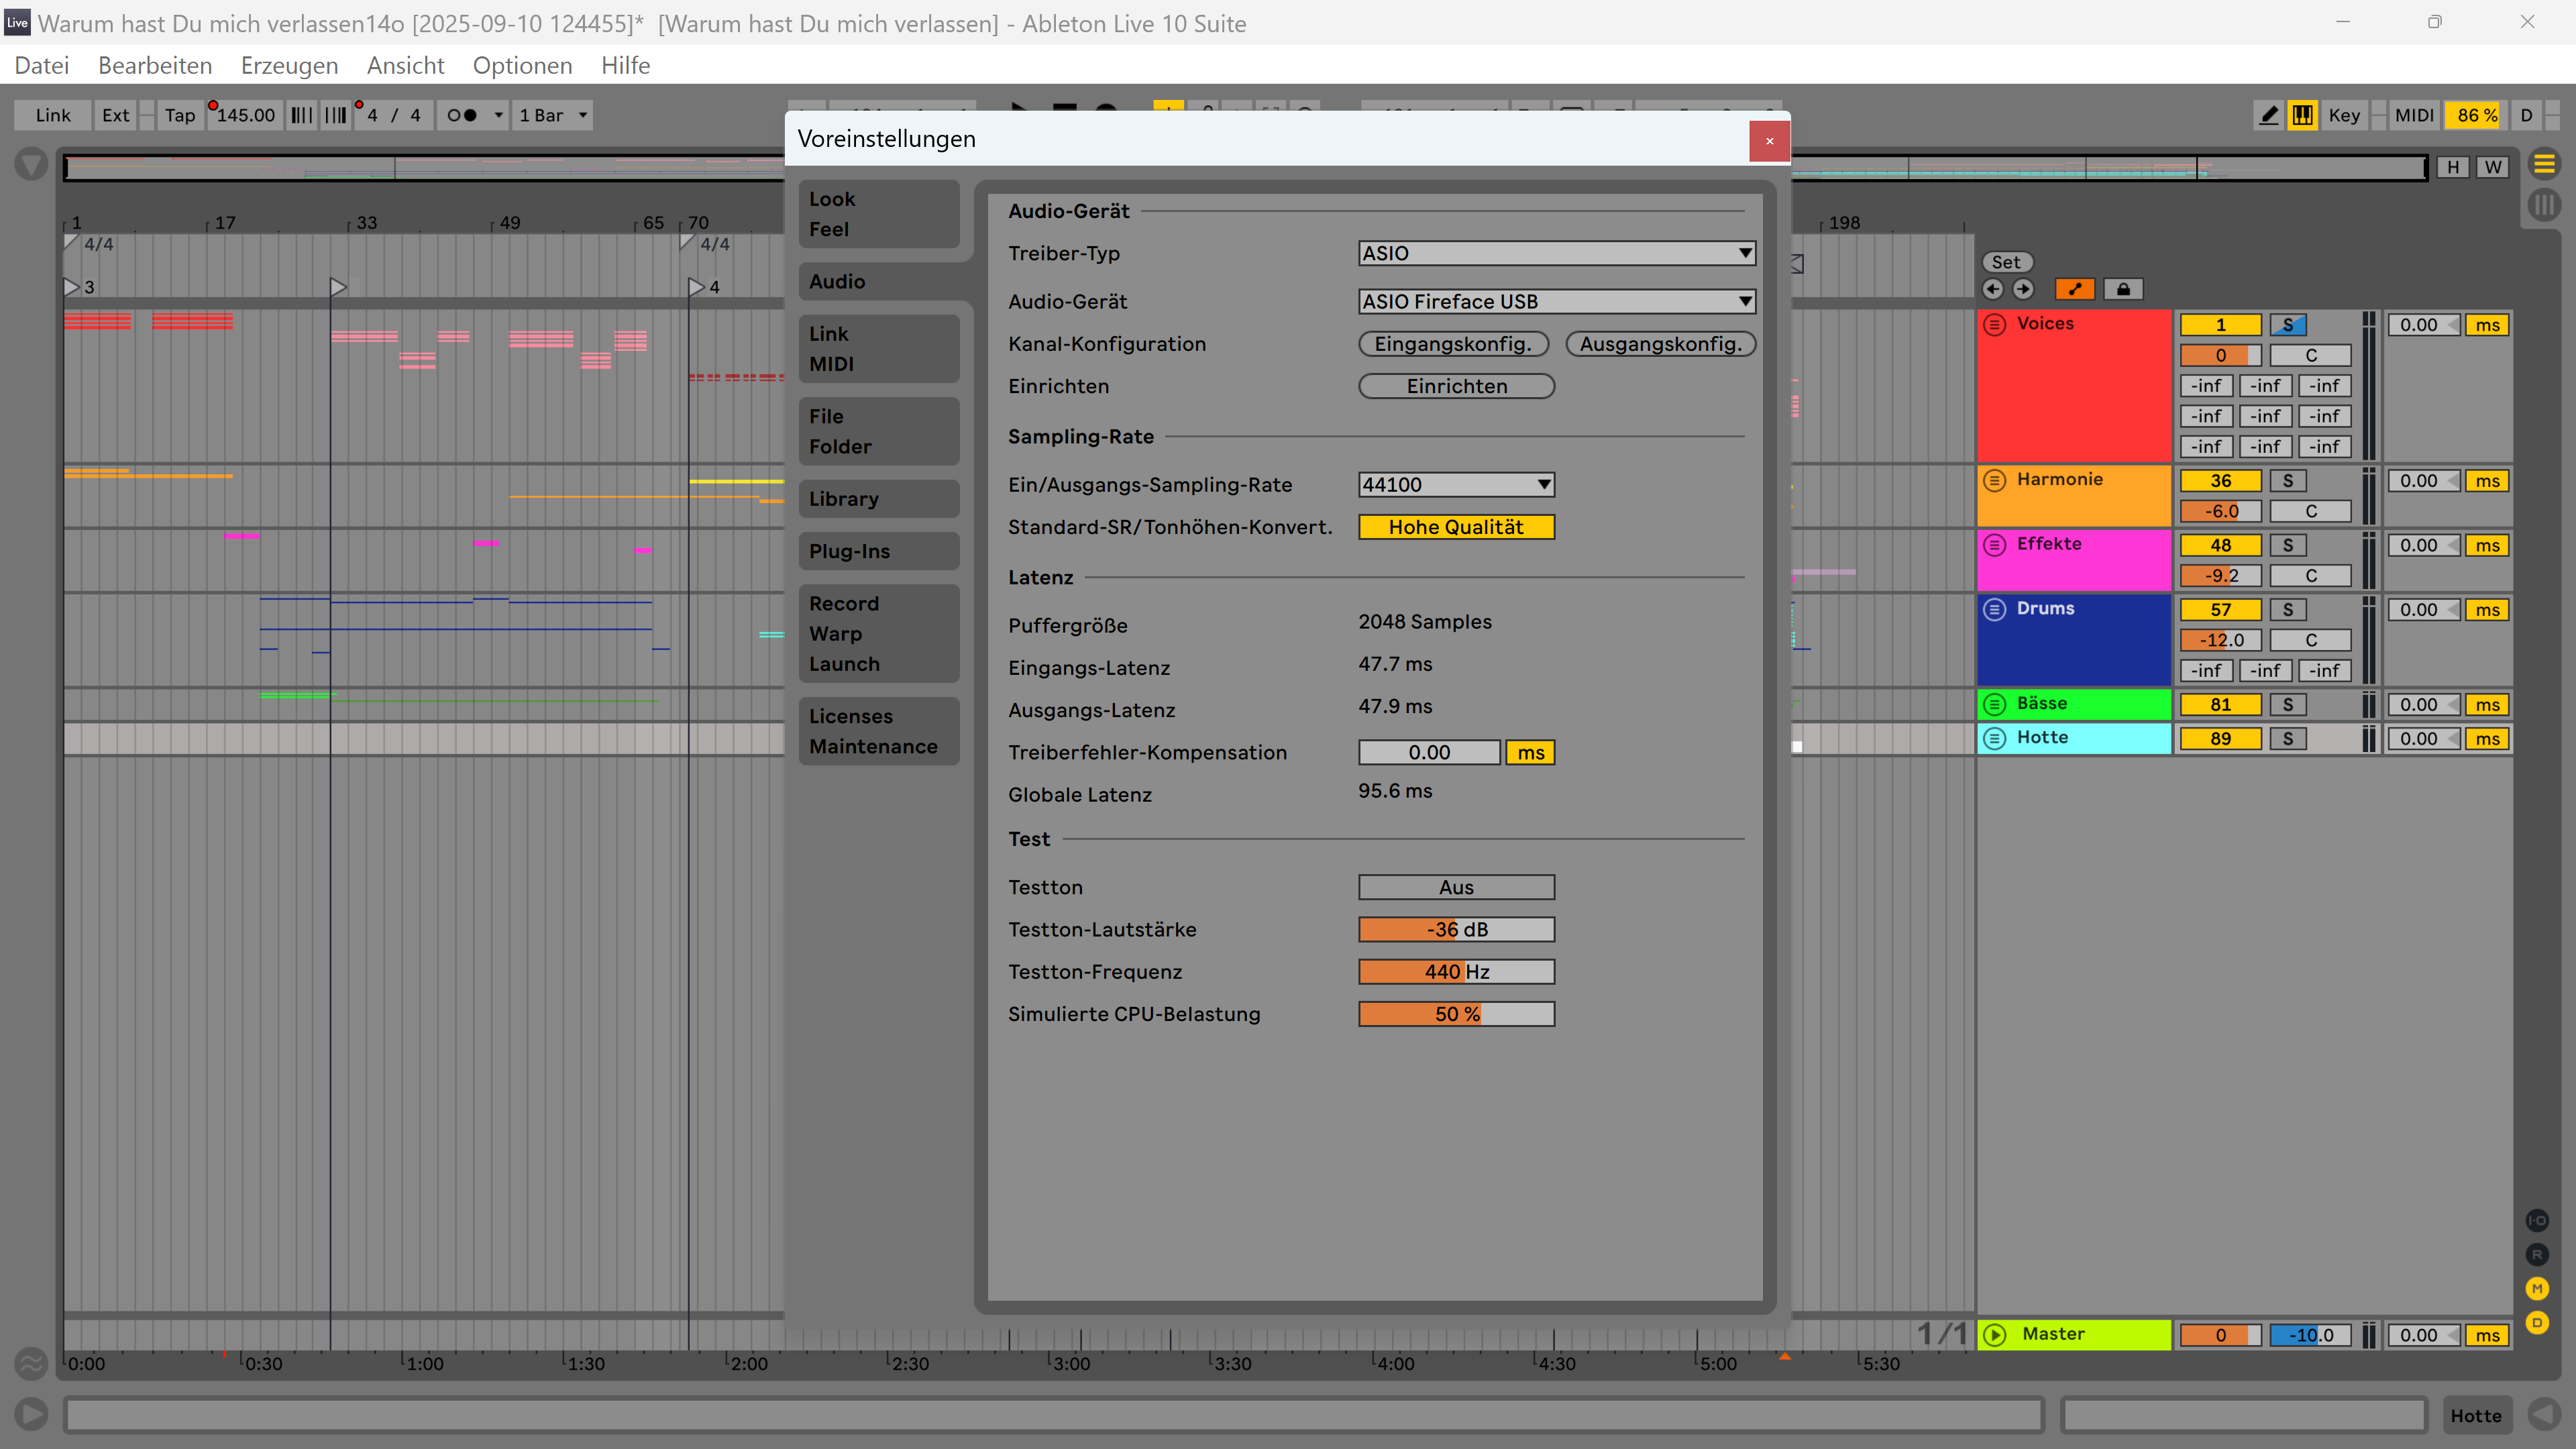This screenshot has height=1449, width=2576.
Task: Toggle the Track Delay D section icon
Action: pos(2537,1322)
